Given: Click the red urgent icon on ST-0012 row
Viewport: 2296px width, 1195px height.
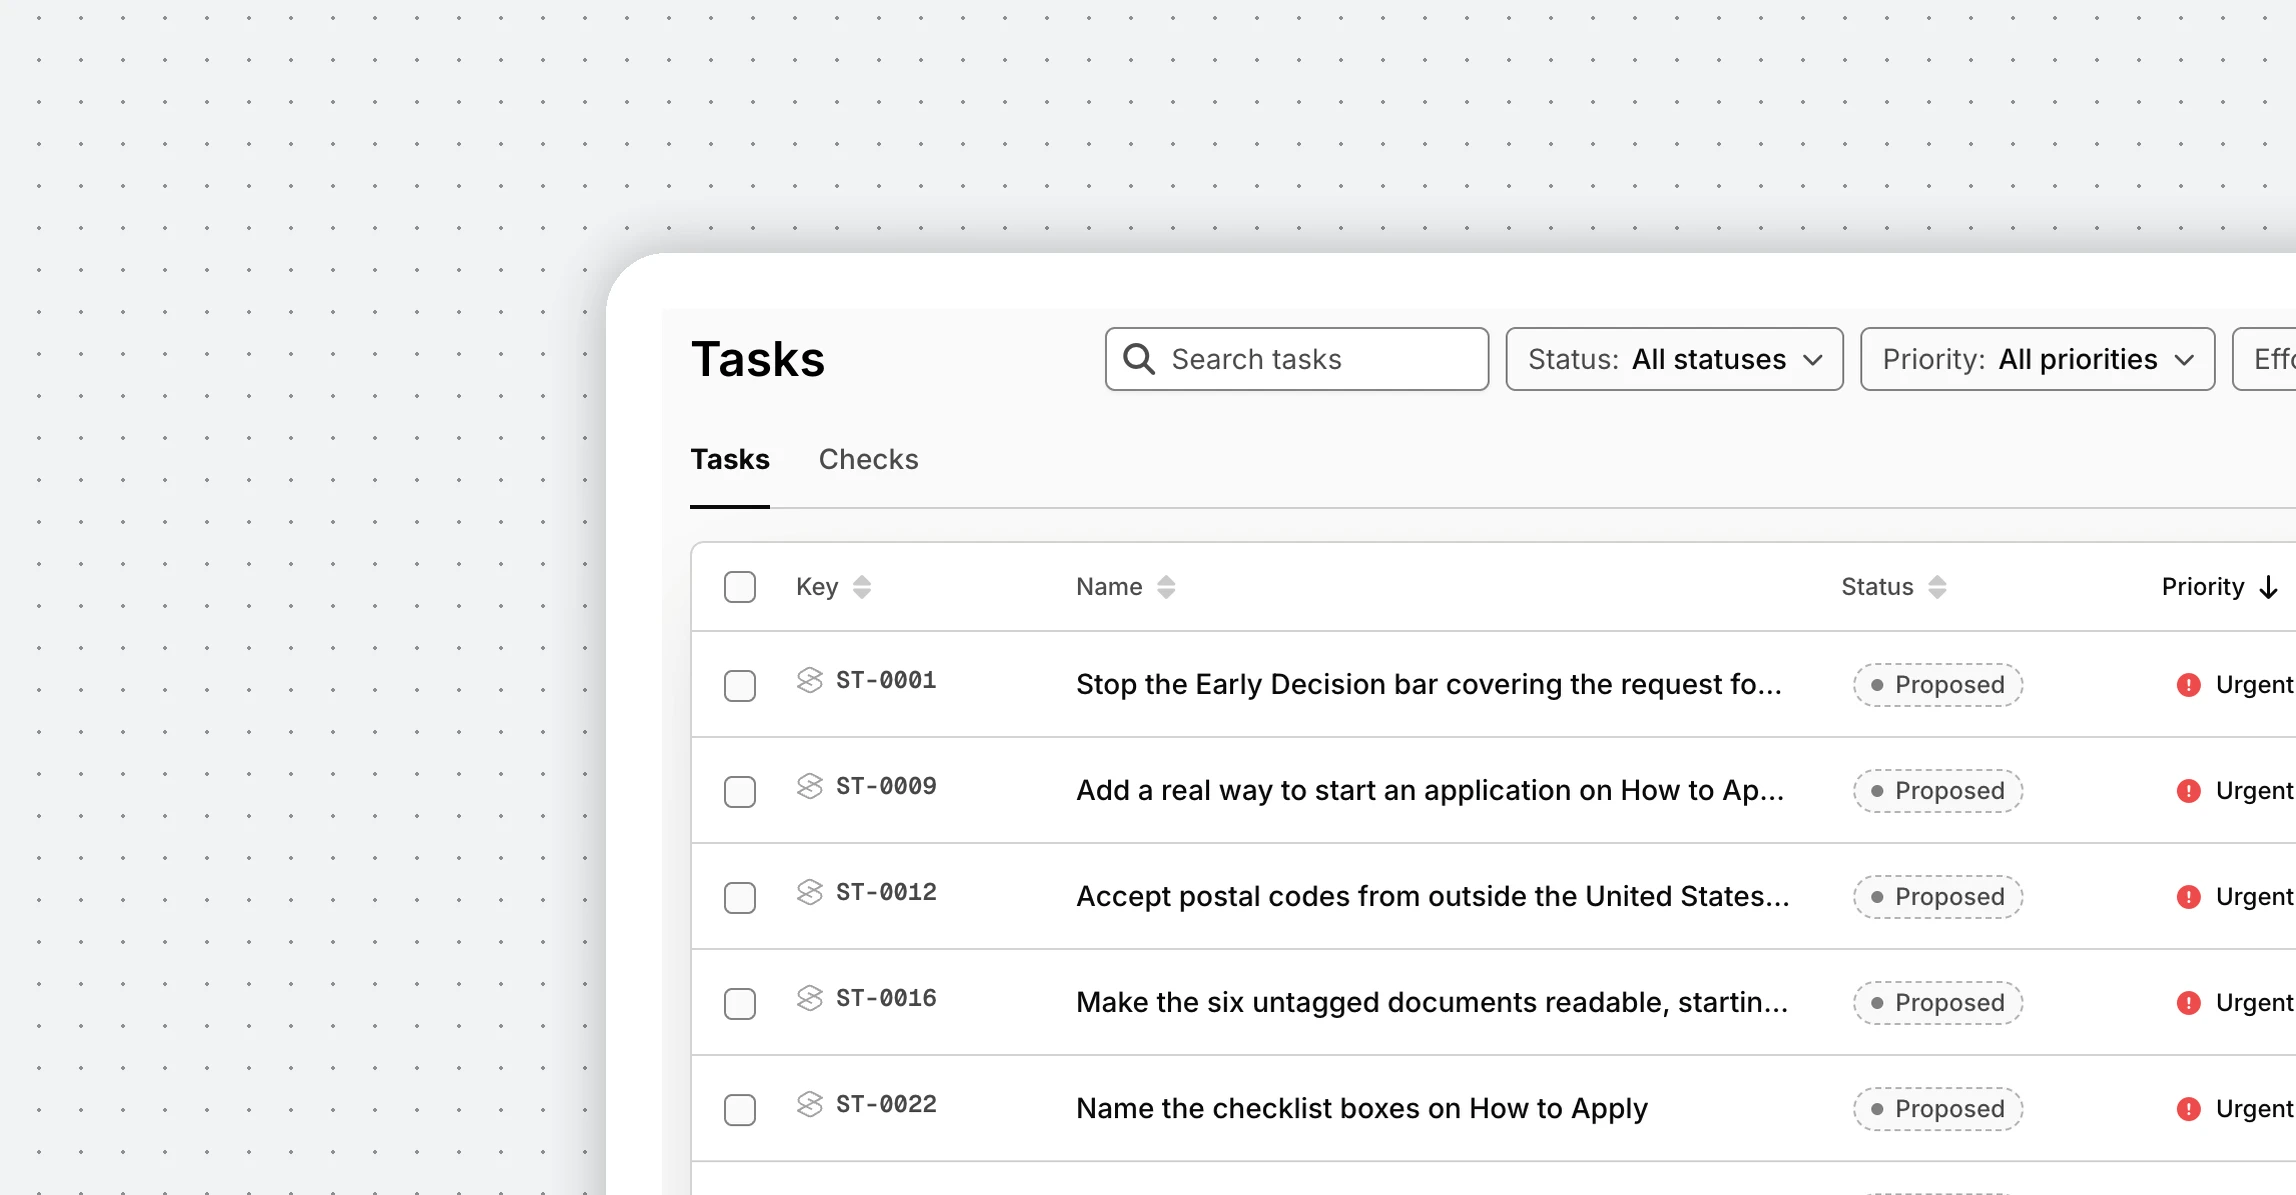Looking at the screenshot, I should pyautogui.click(x=2188, y=897).
